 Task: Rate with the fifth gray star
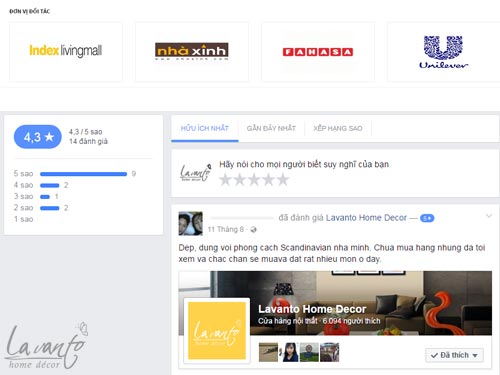(x=283, y=179)
